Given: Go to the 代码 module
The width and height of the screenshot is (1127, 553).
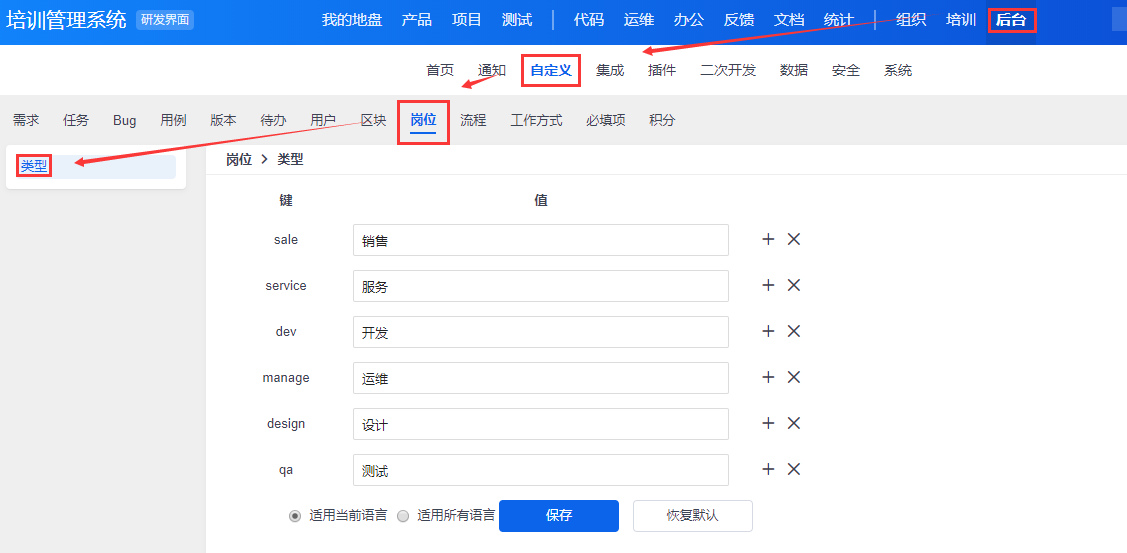Looking at the screenshot, I should [x=589, y=20].
